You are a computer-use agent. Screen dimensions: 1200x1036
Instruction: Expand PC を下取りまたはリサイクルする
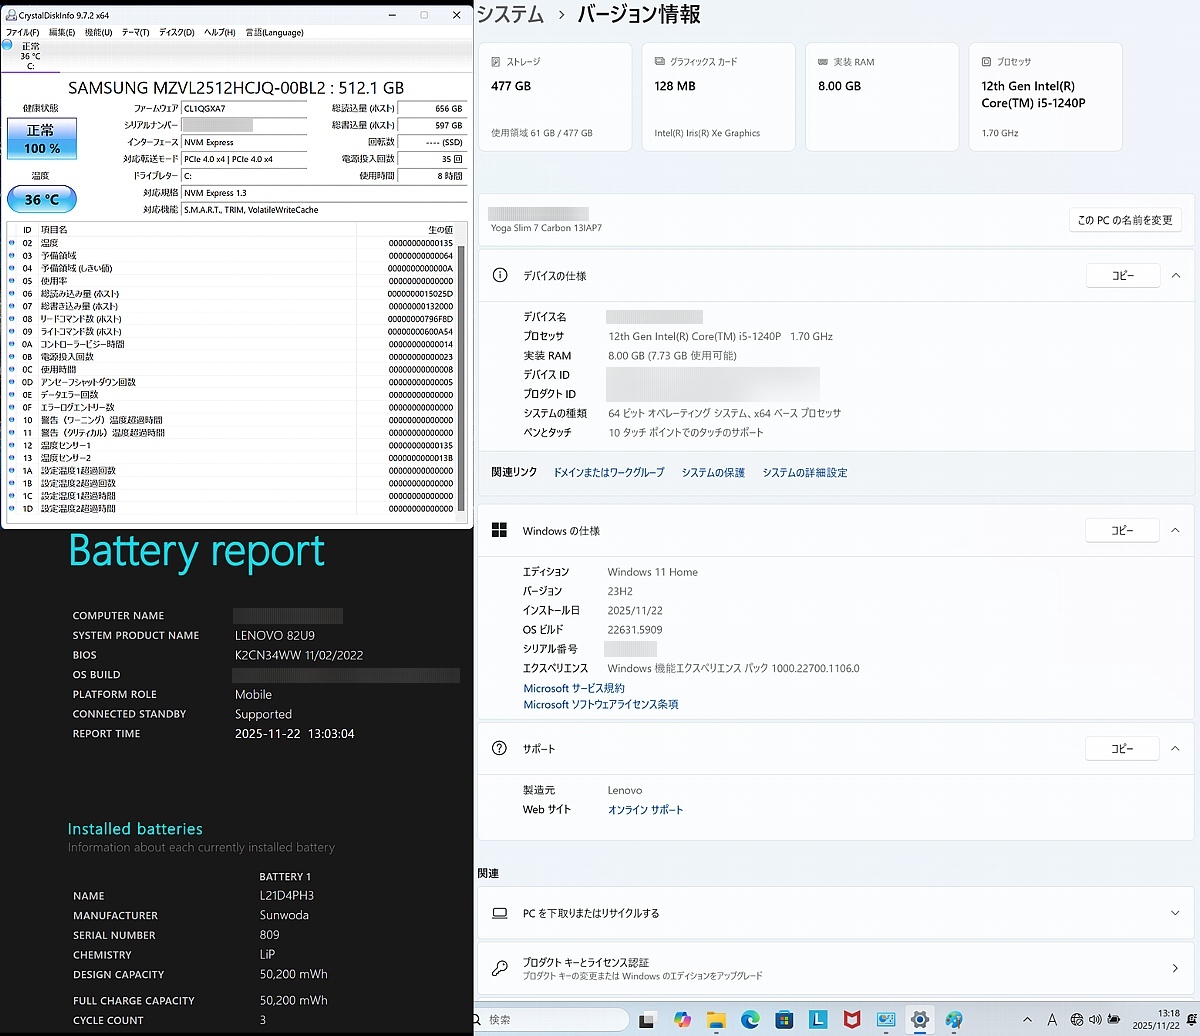click(x=1175, y=913)
